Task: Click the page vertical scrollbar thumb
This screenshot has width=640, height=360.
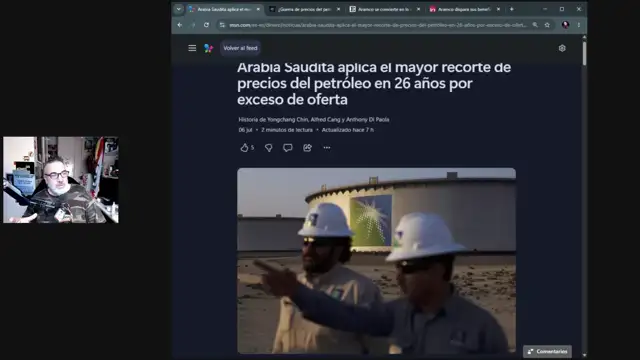Action: (x=584, y=53)
